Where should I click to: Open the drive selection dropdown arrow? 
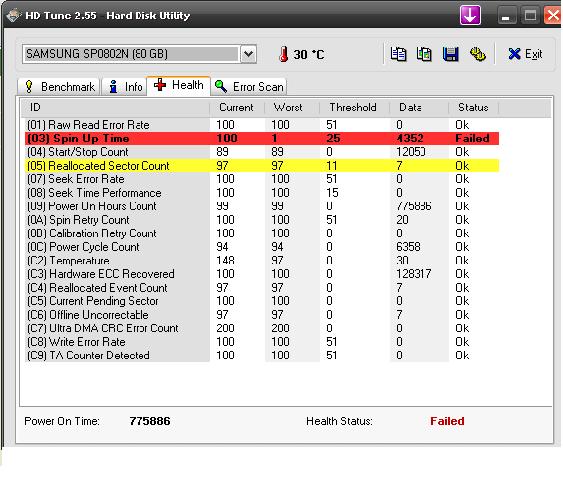248,55
